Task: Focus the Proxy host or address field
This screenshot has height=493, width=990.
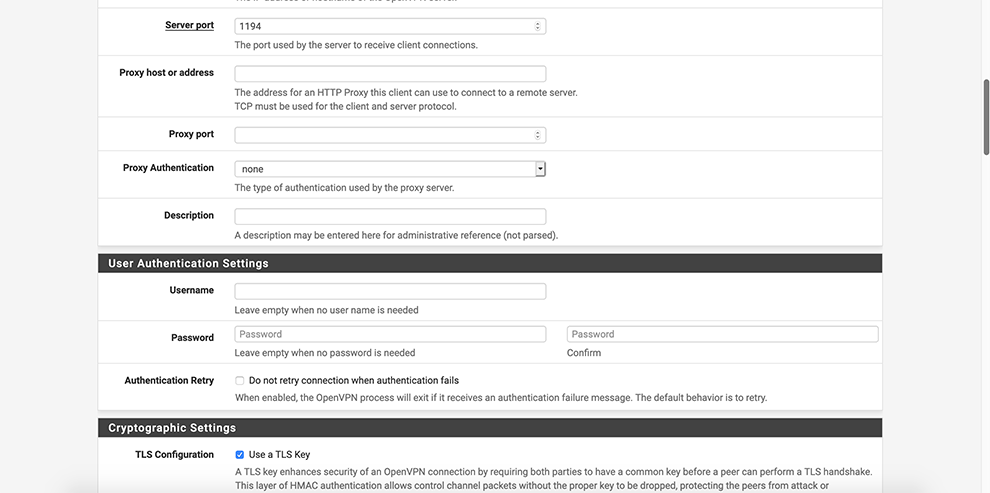Action: [x=390, y=74]
